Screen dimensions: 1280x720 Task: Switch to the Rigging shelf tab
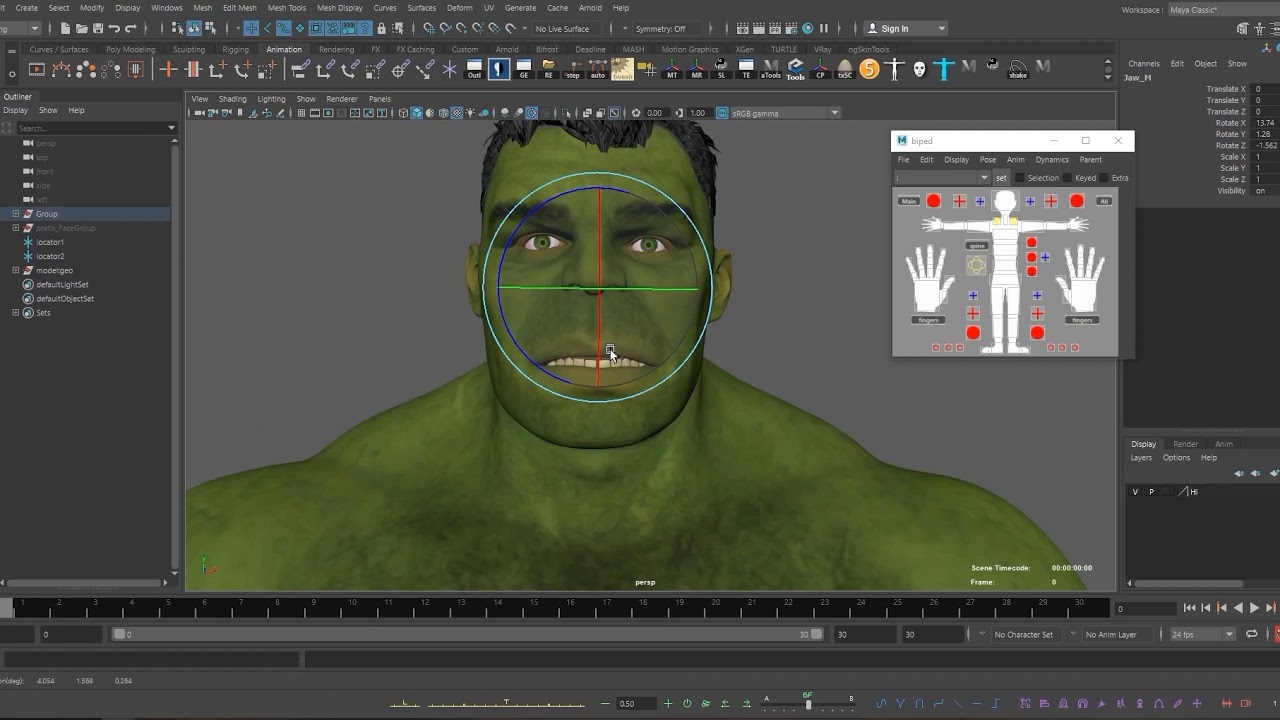[x=235, y=49]
